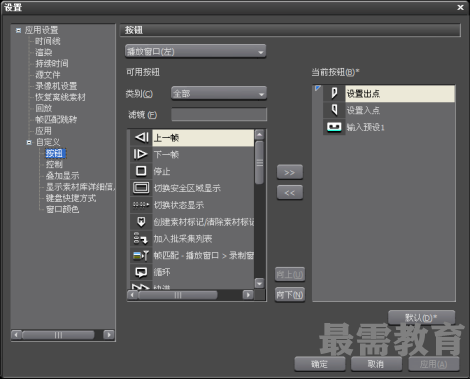Select the Input Preset 1 cassette icon
This screenshot has width=471, height=379.
pos(334,127)
